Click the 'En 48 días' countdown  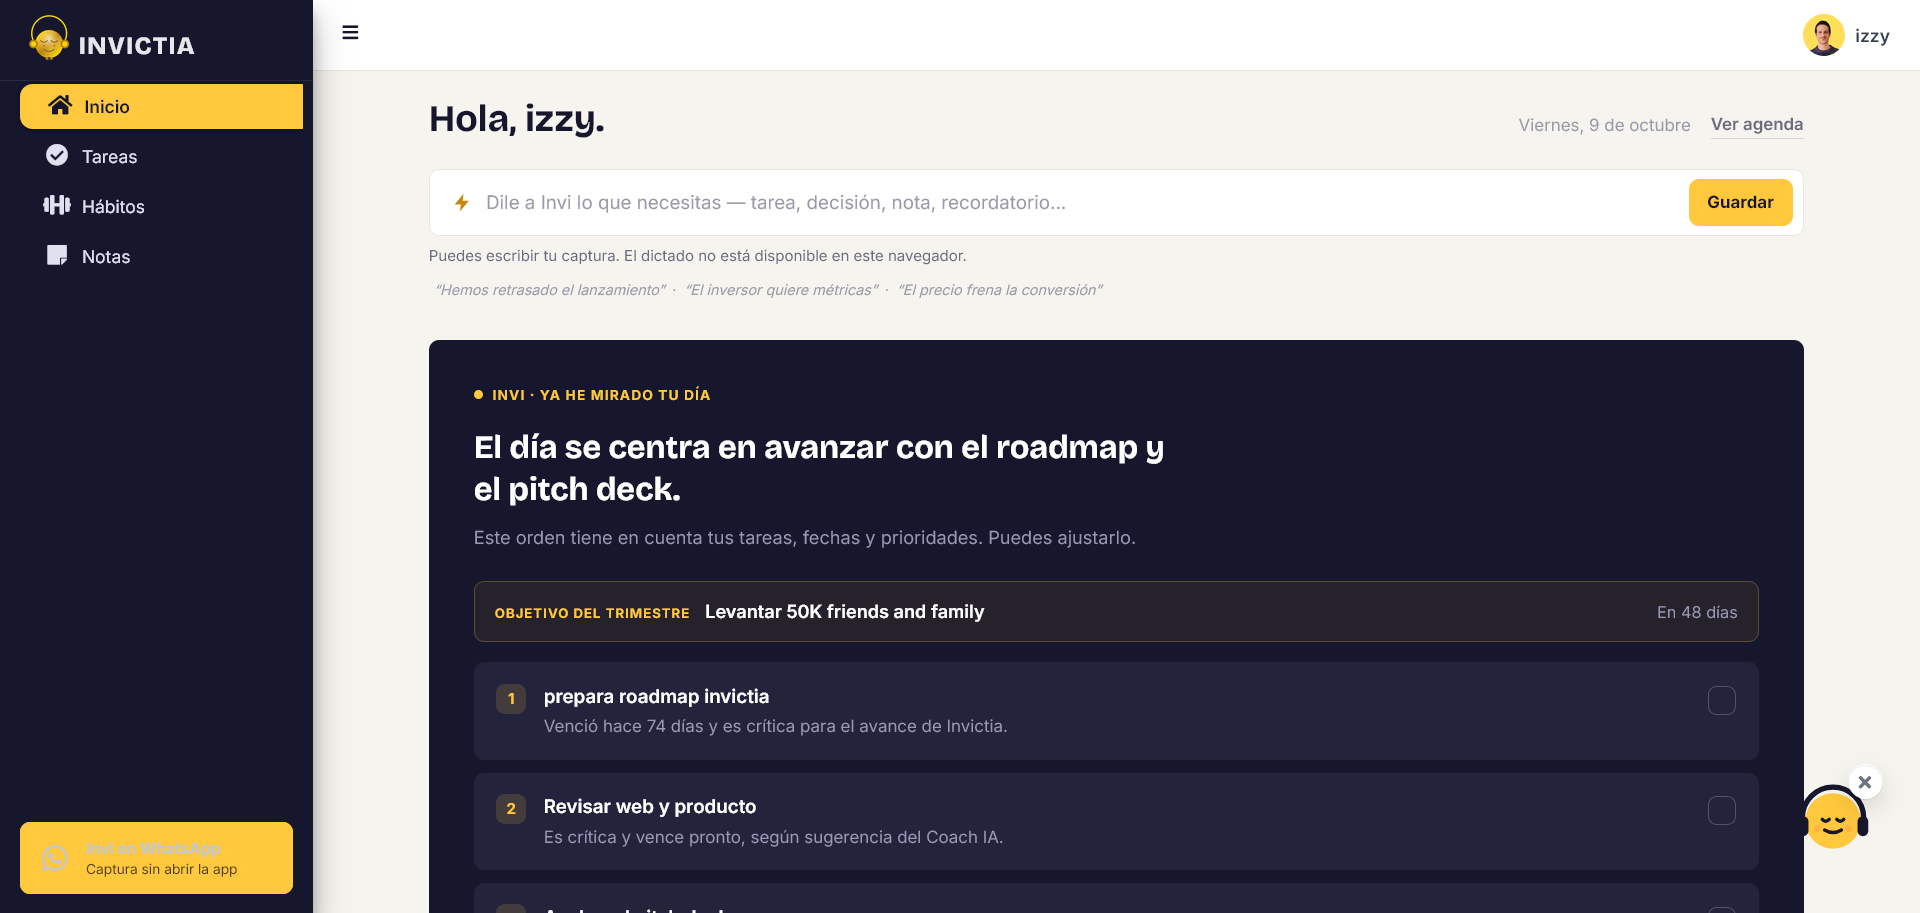coord(1697,612)
